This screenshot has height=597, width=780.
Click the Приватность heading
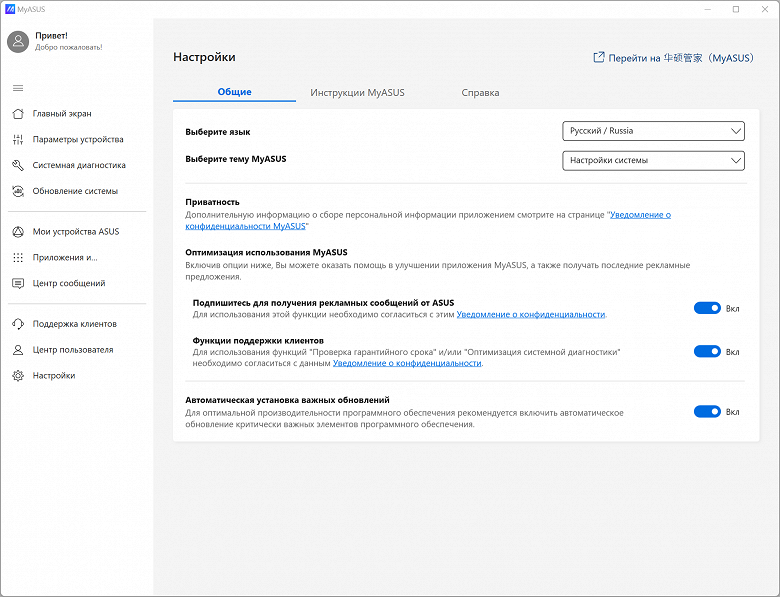coord(212,202)
